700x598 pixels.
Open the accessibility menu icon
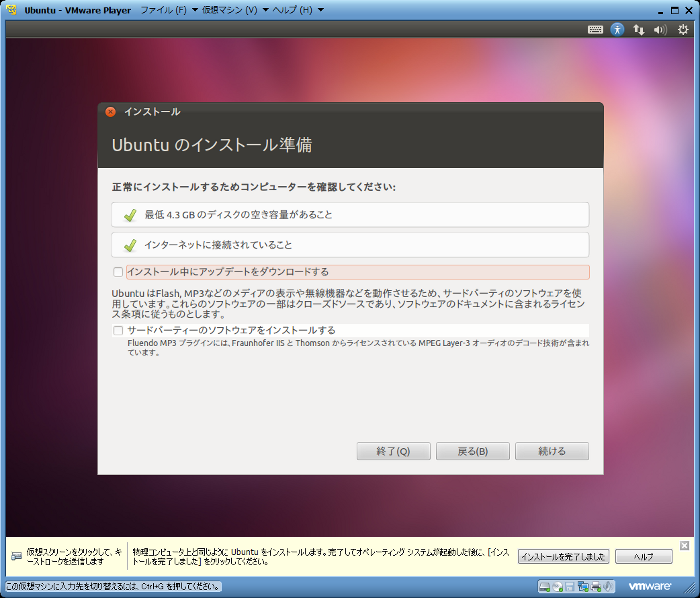[x=617, y=30]
